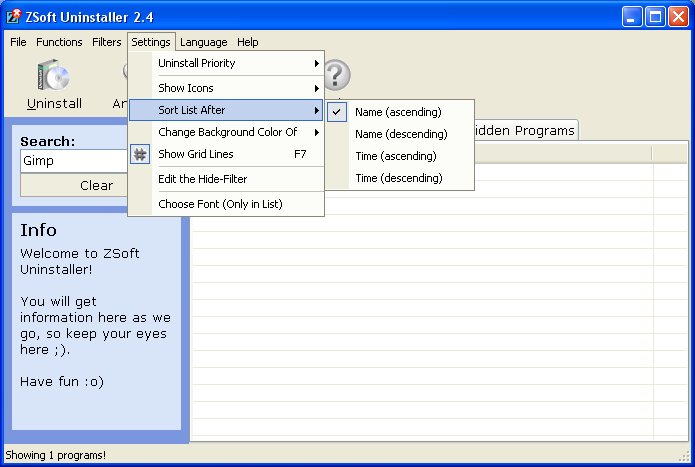695x467 pixels.
Task: Choose Name (descending) sorting
Action: click(x=401, y=134)
